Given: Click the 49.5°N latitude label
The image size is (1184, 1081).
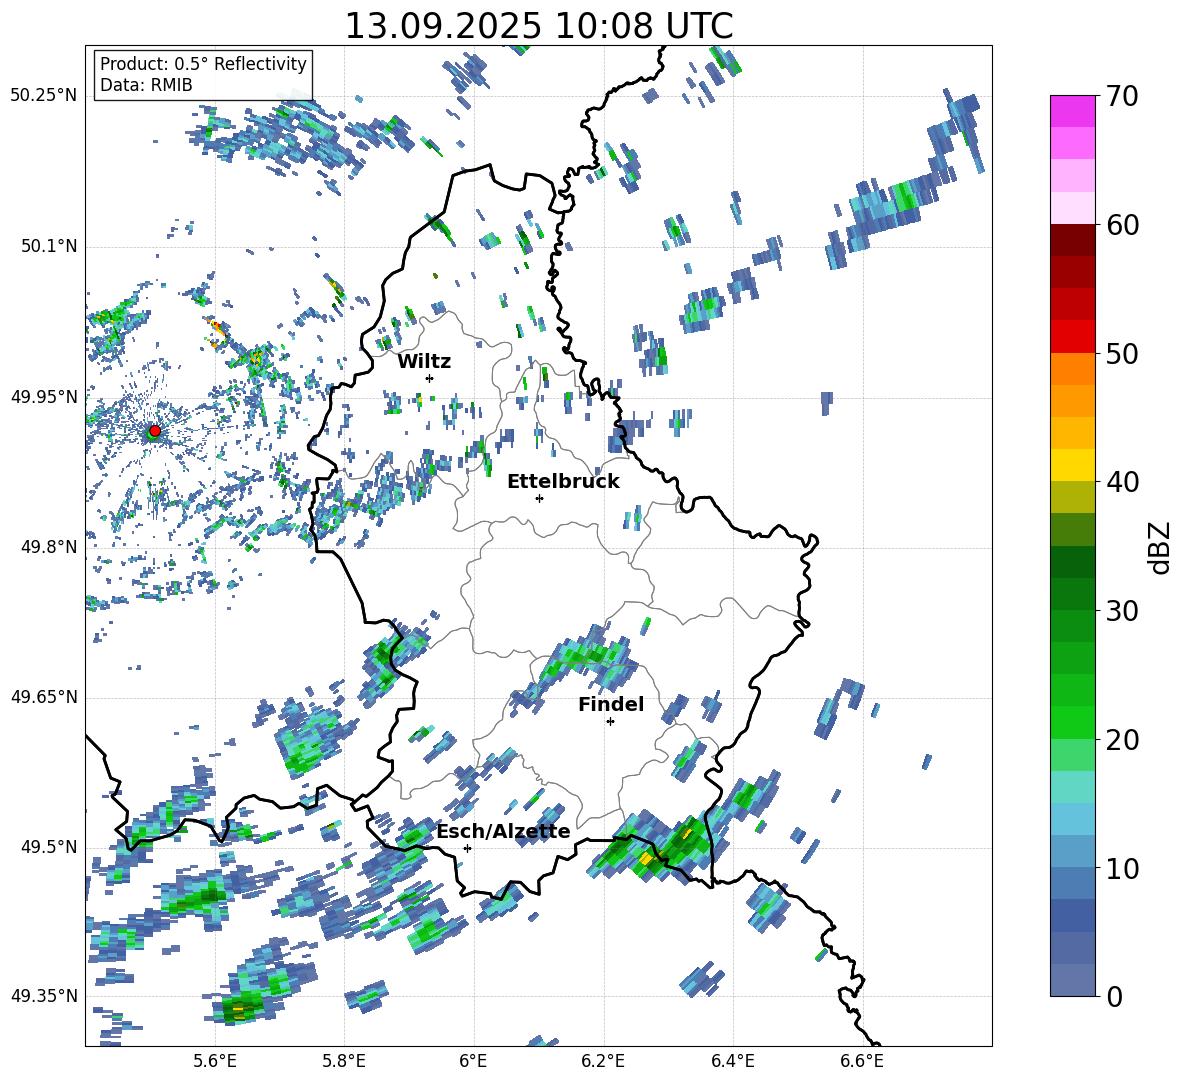Looking at the screenshot, I should point(48,847).
